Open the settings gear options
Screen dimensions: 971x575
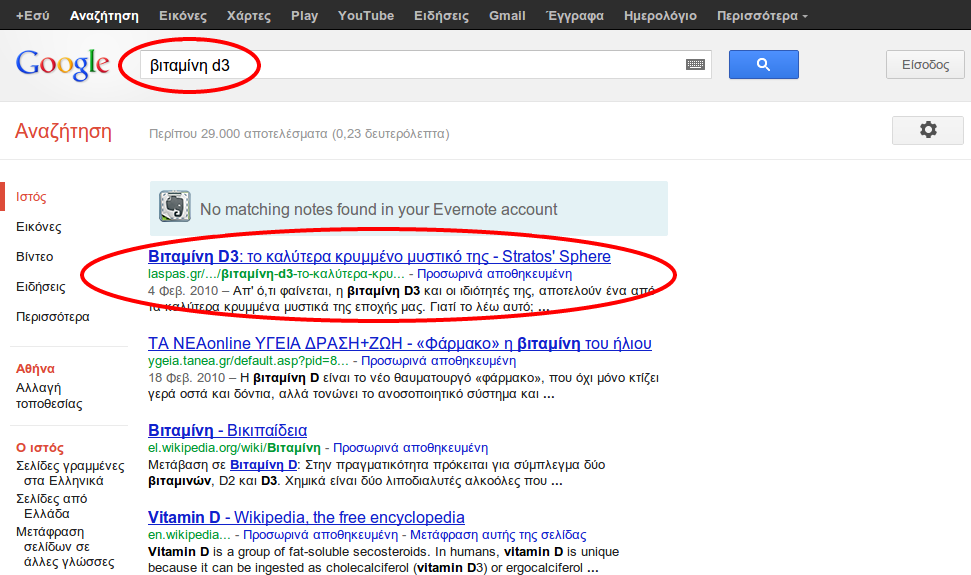click(928, 130)
